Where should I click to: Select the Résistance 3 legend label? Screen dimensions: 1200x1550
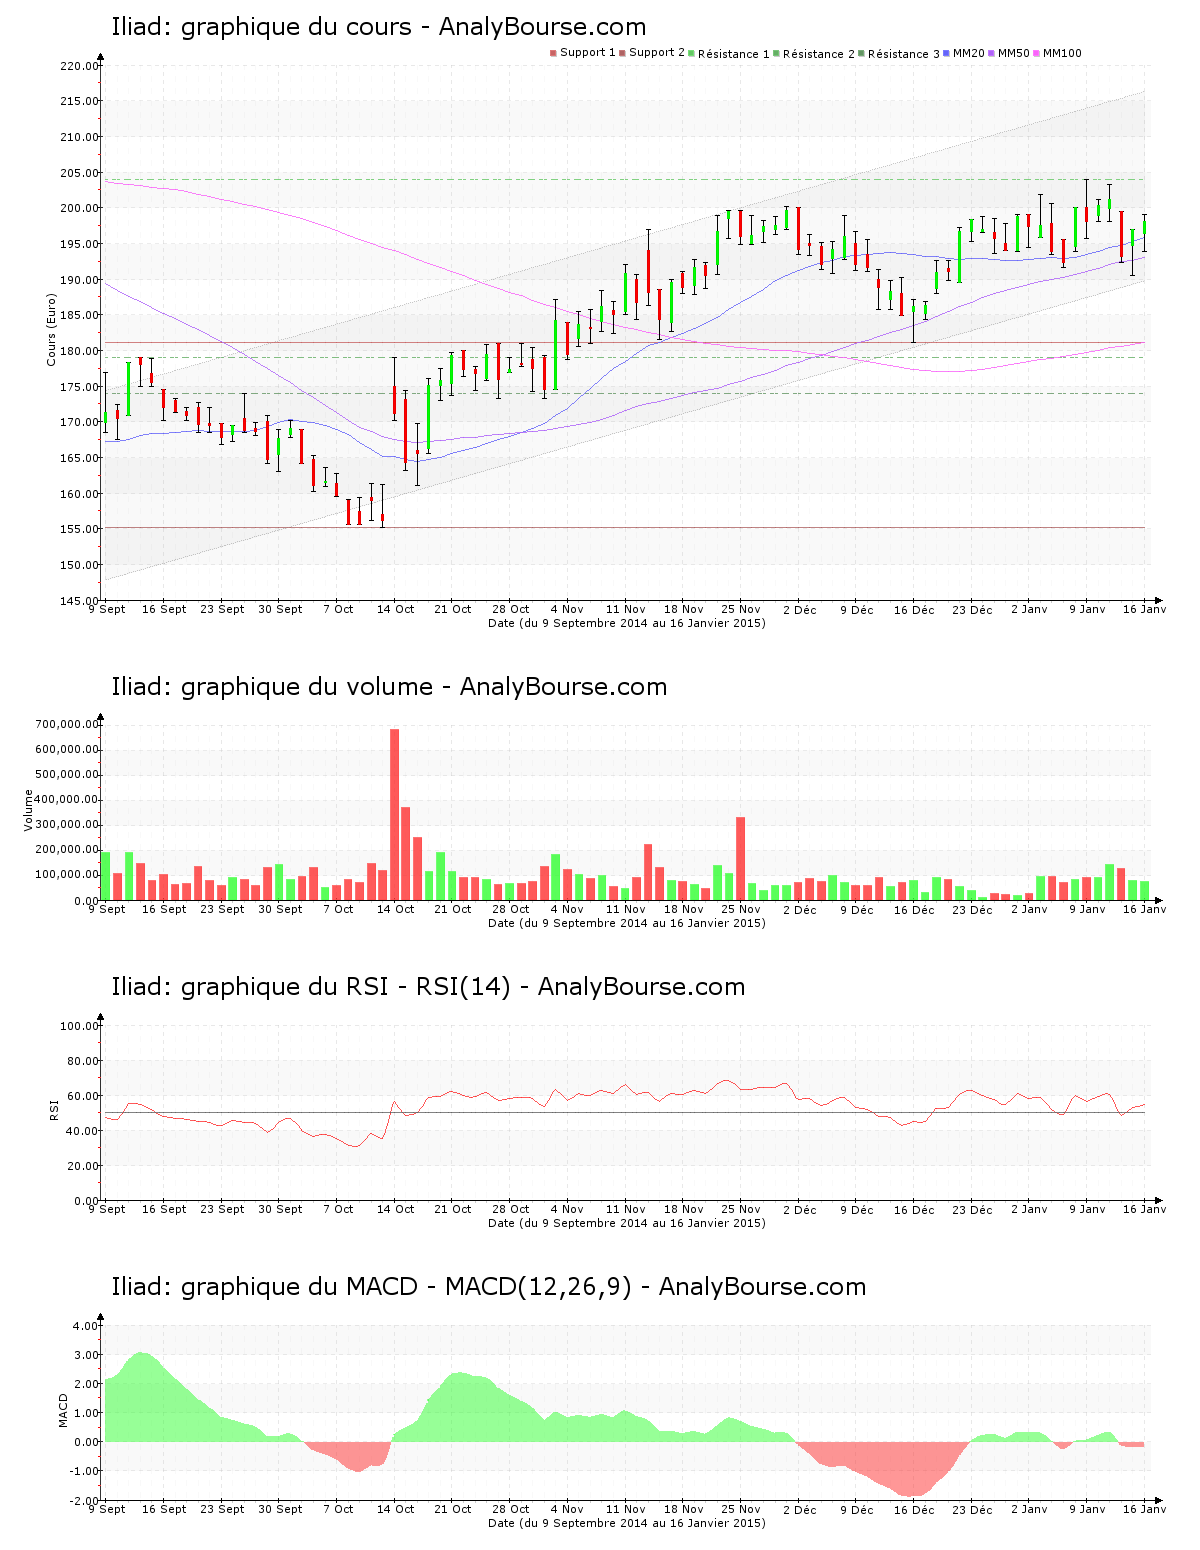point(903,54)
